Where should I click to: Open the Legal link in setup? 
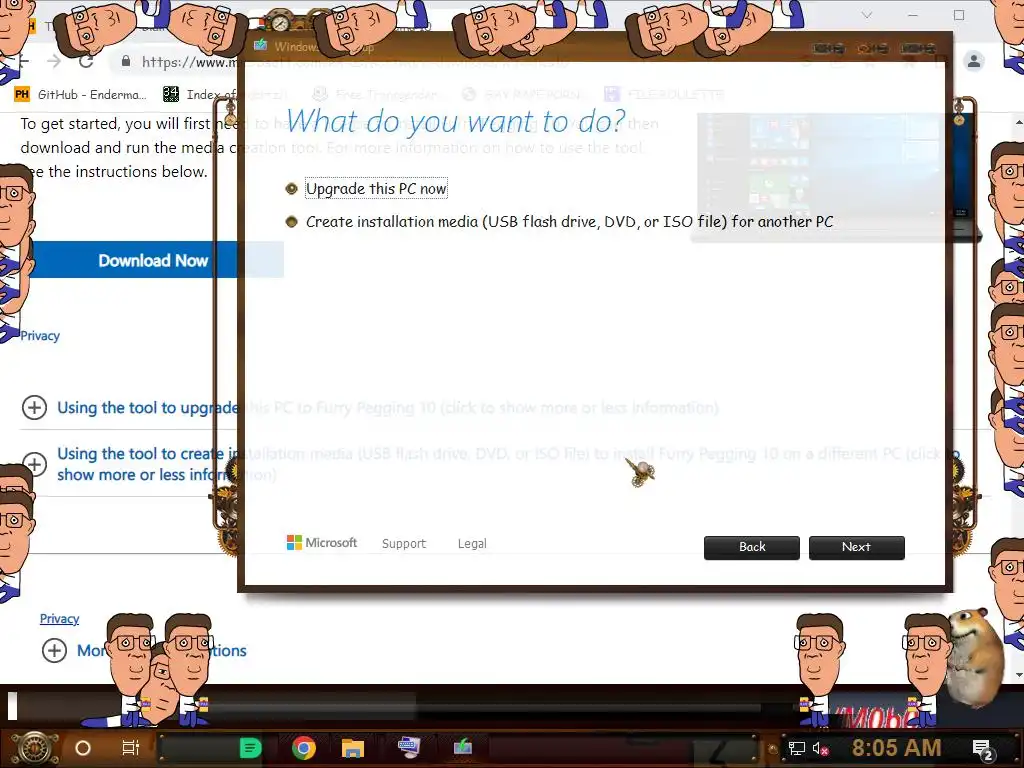pyautogui.click(x=472, y=543)
